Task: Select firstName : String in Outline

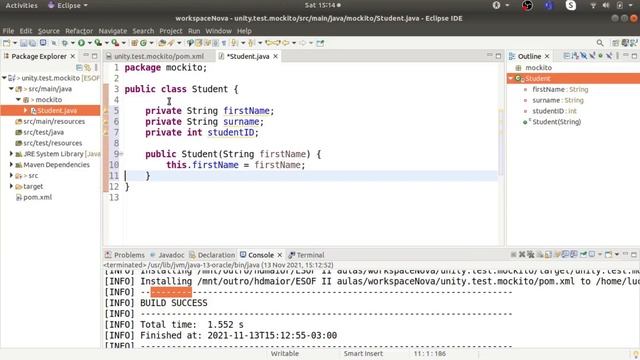Action: (560, 89)
